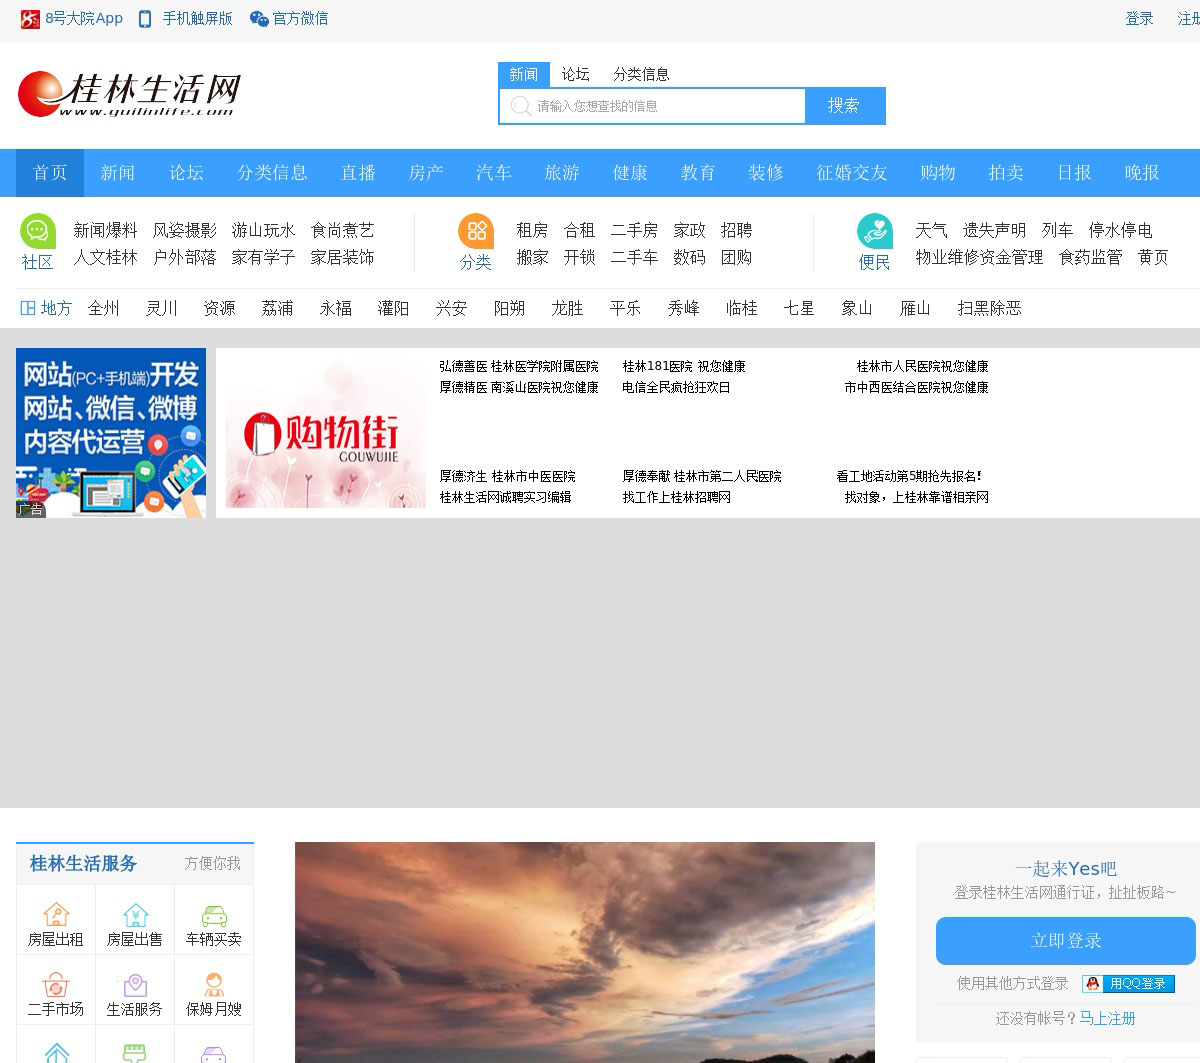Click the QQ penguin login button
Image resolution: width=1200 pixels, height=1063 pixels.
(1128, 984)
